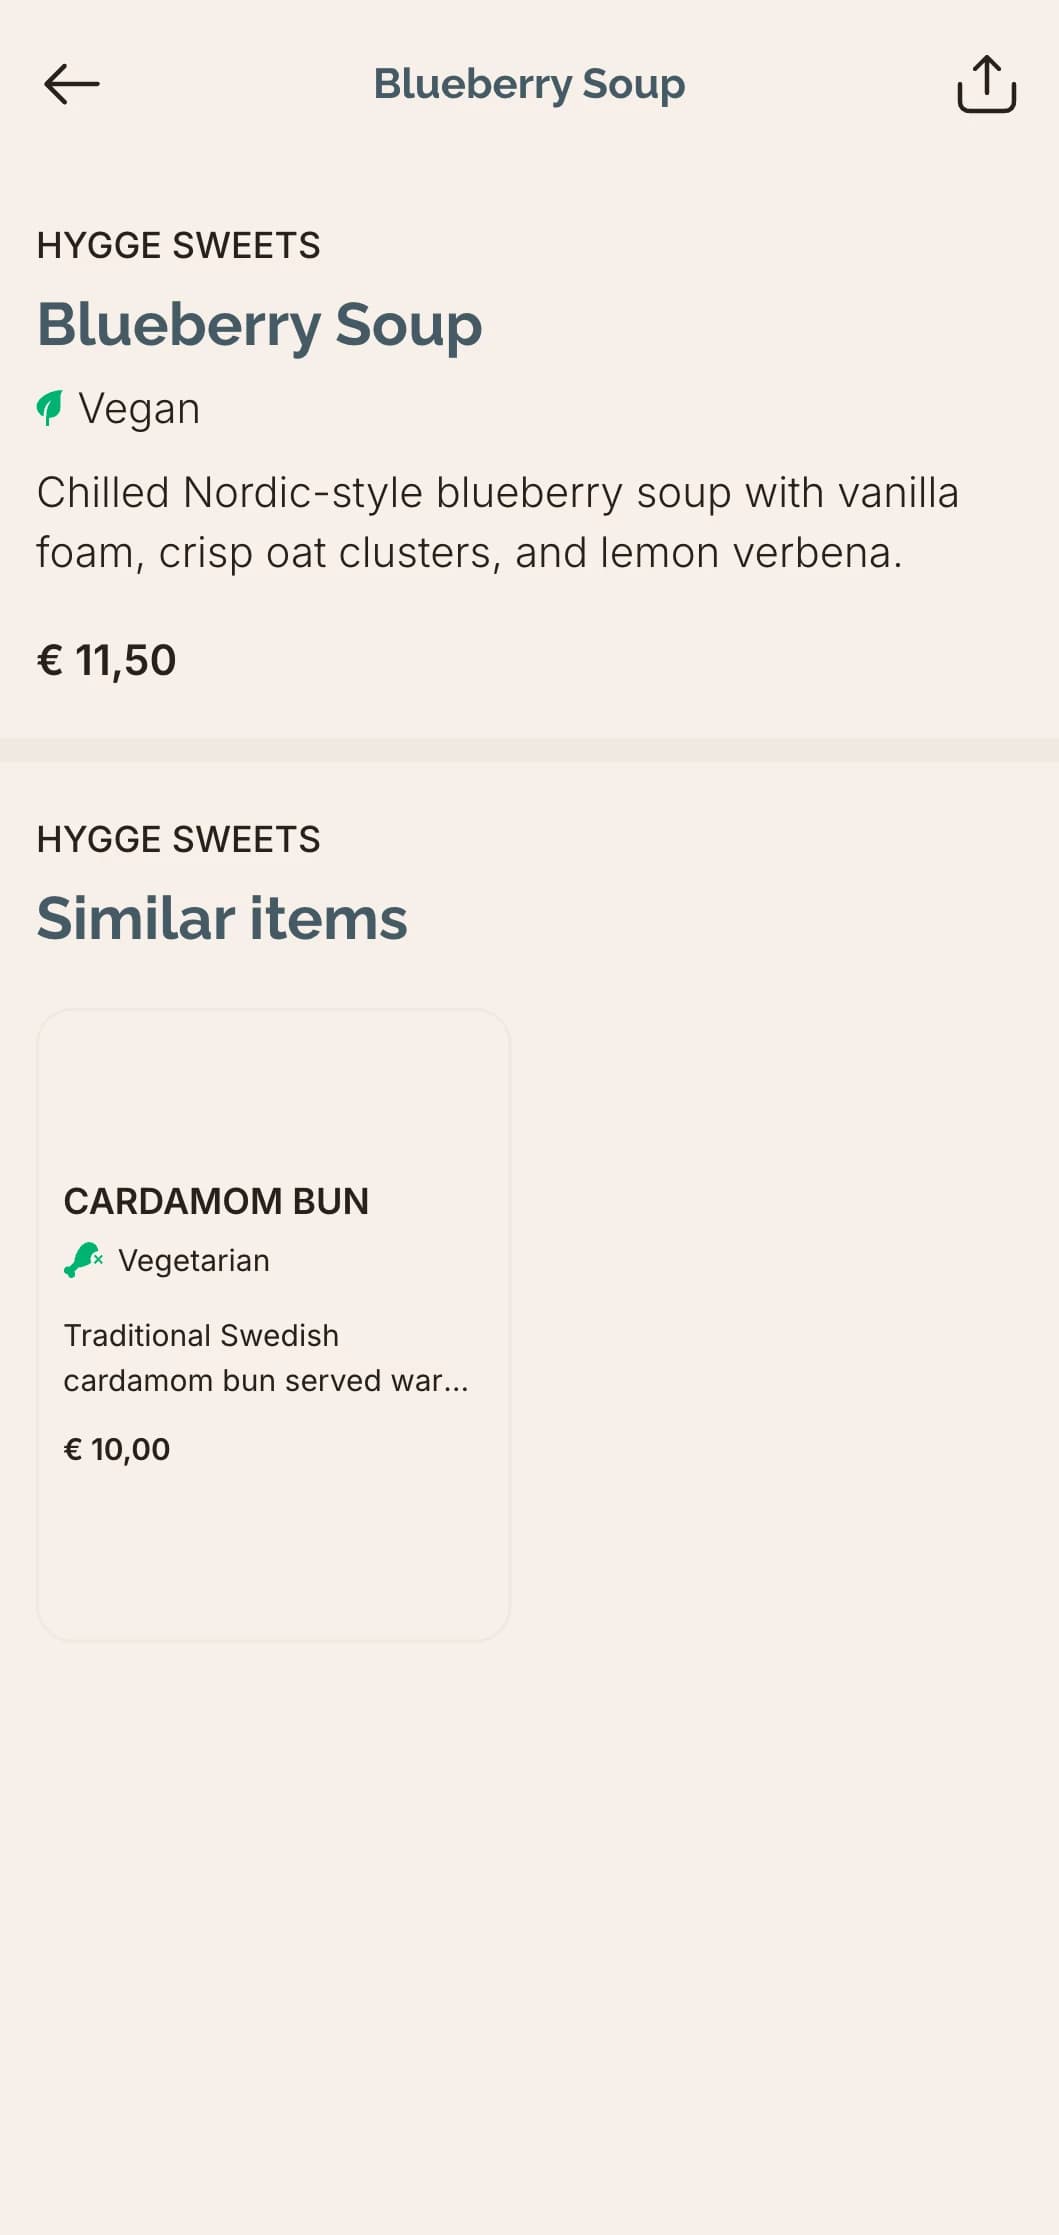Click the € 11,50 price
Viewport: 1059px width, 2235px height.
[x=106, y=660]
